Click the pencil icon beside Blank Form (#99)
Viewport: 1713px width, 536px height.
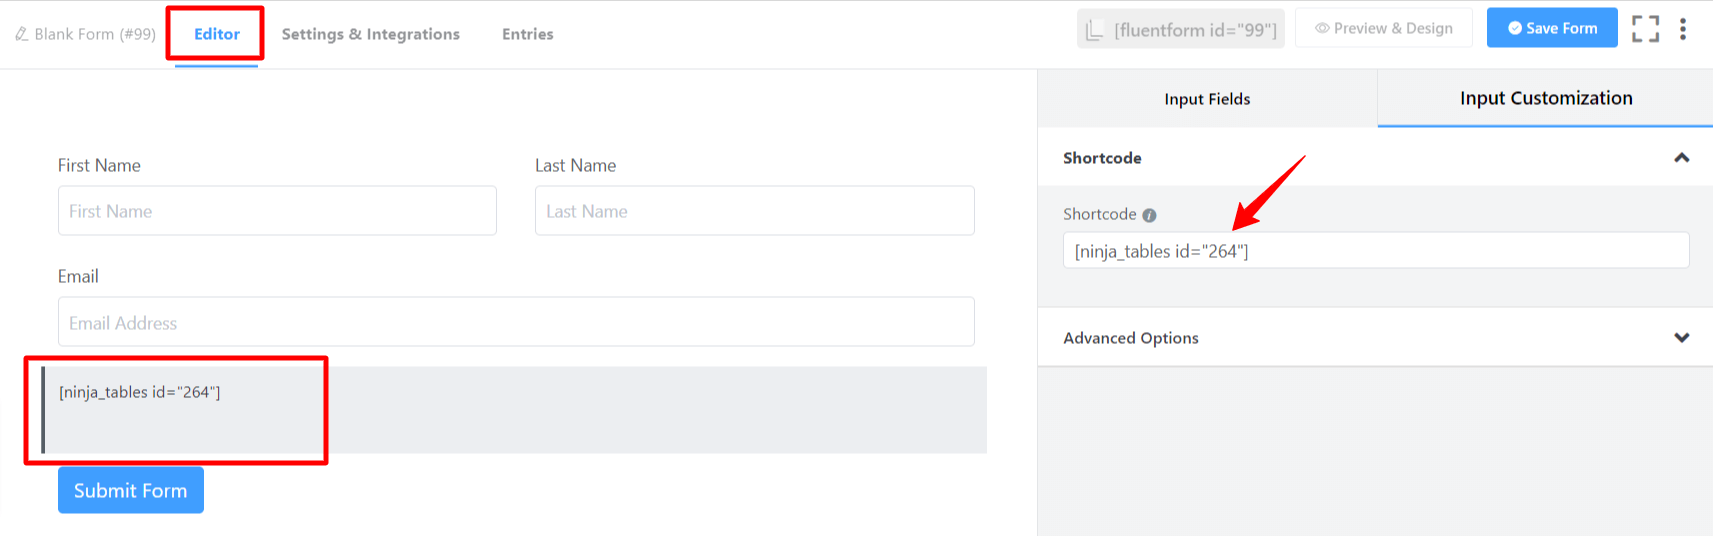pyautogui.click(x=21, y=34)
